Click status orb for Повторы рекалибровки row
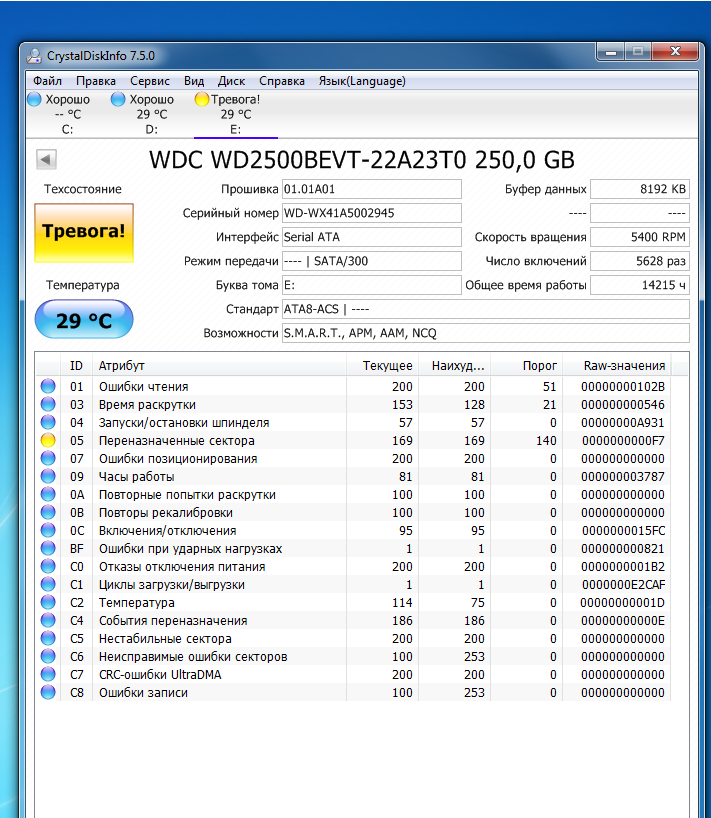Image resolution: width=711 pixels, height=818 pixels. tap(48, 512)
